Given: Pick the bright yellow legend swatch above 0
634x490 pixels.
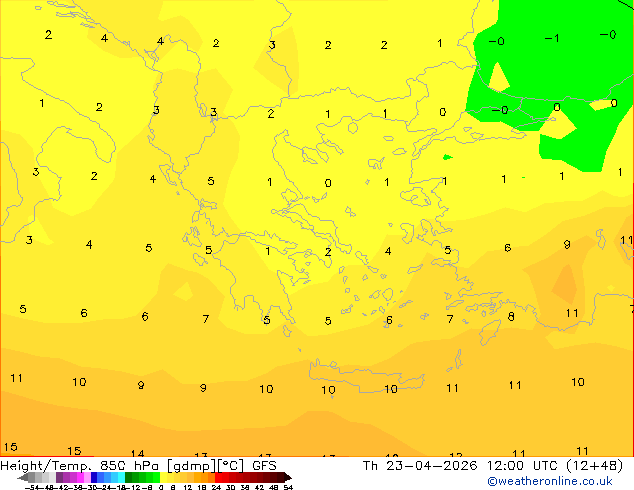Looking at the screenshot, I should [164, 478].
